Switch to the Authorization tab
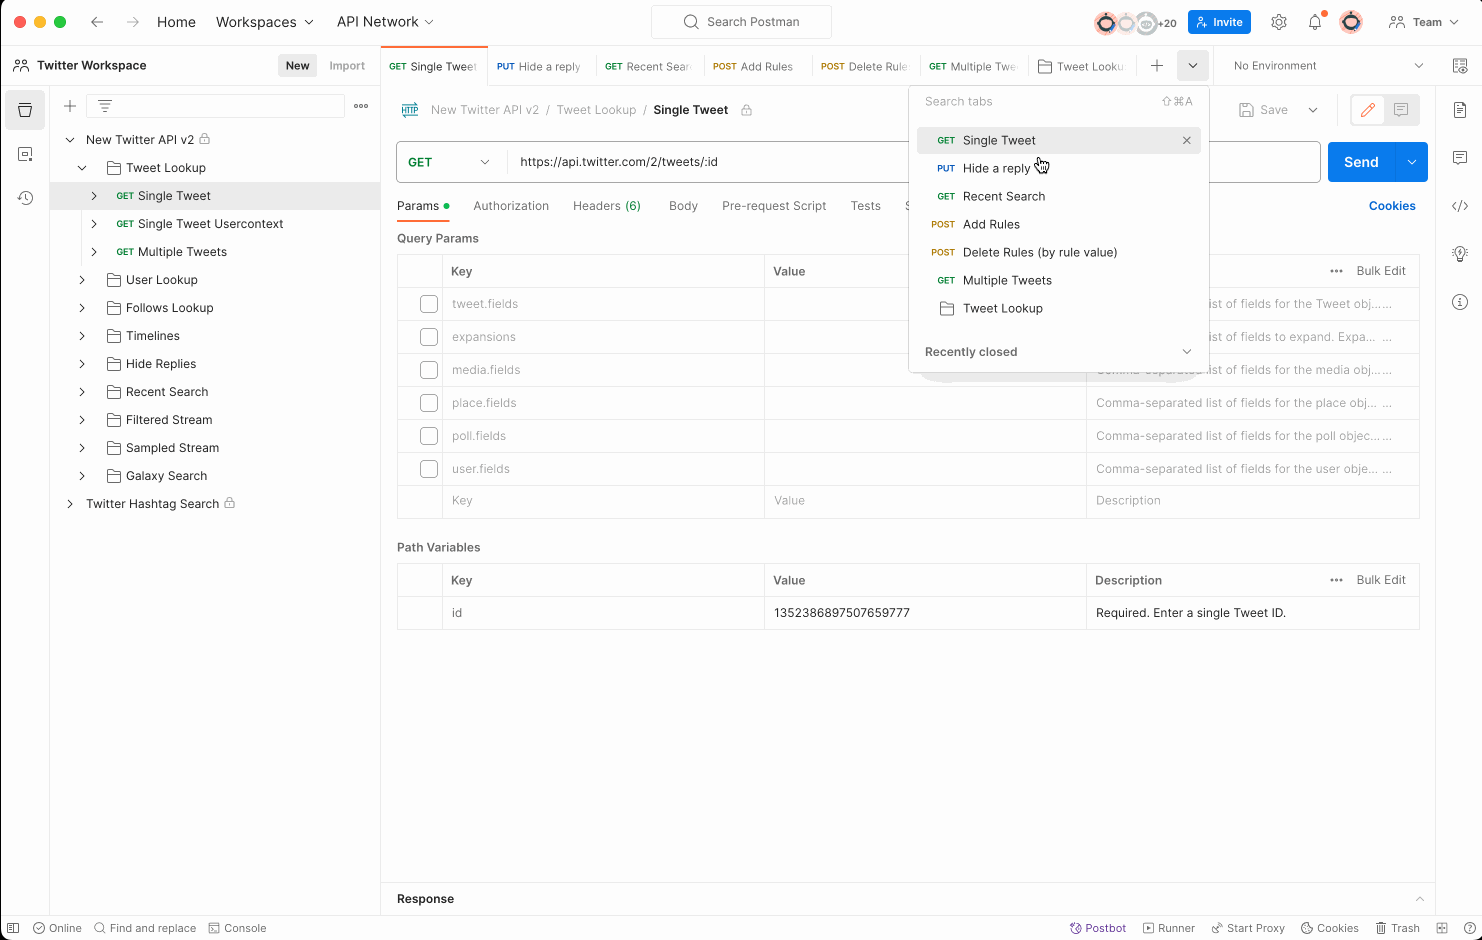 (511, 206)
